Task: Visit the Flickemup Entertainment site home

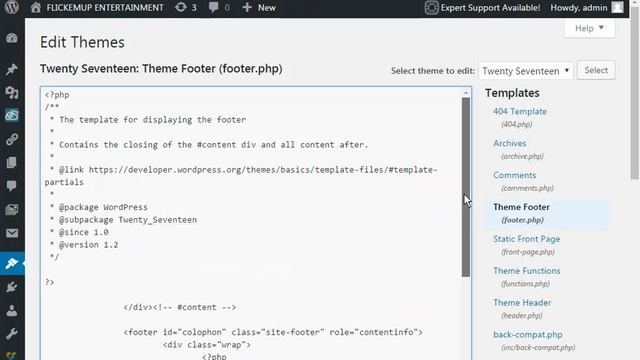Action: point(97,7)
